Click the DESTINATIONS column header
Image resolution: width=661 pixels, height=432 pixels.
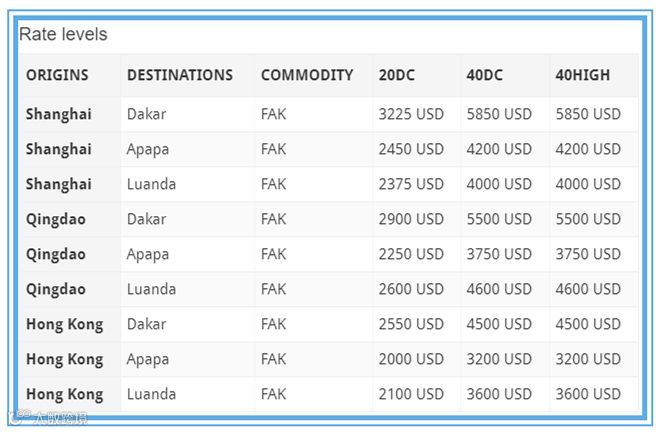[180, 75]
